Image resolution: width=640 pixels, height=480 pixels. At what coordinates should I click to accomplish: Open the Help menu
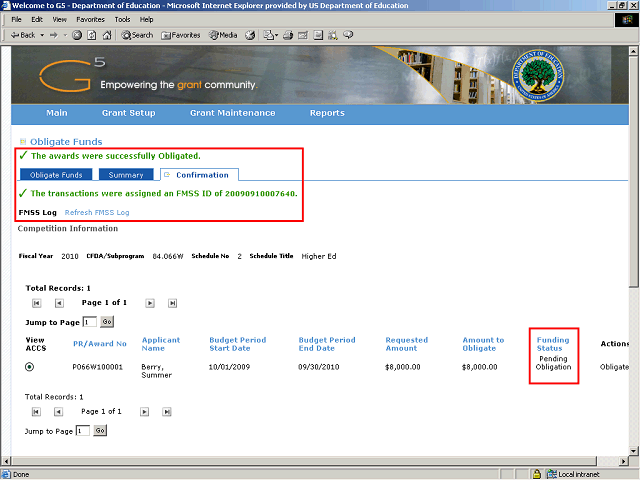147,20
